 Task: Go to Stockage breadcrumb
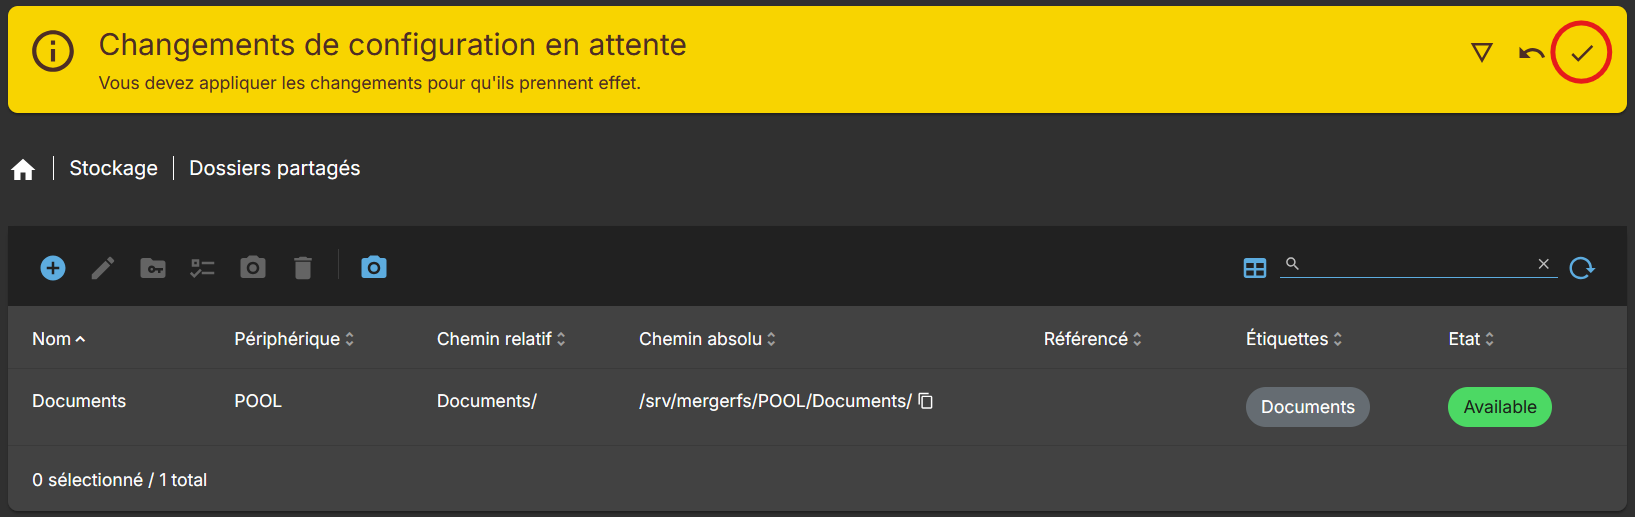click(113, 168)
